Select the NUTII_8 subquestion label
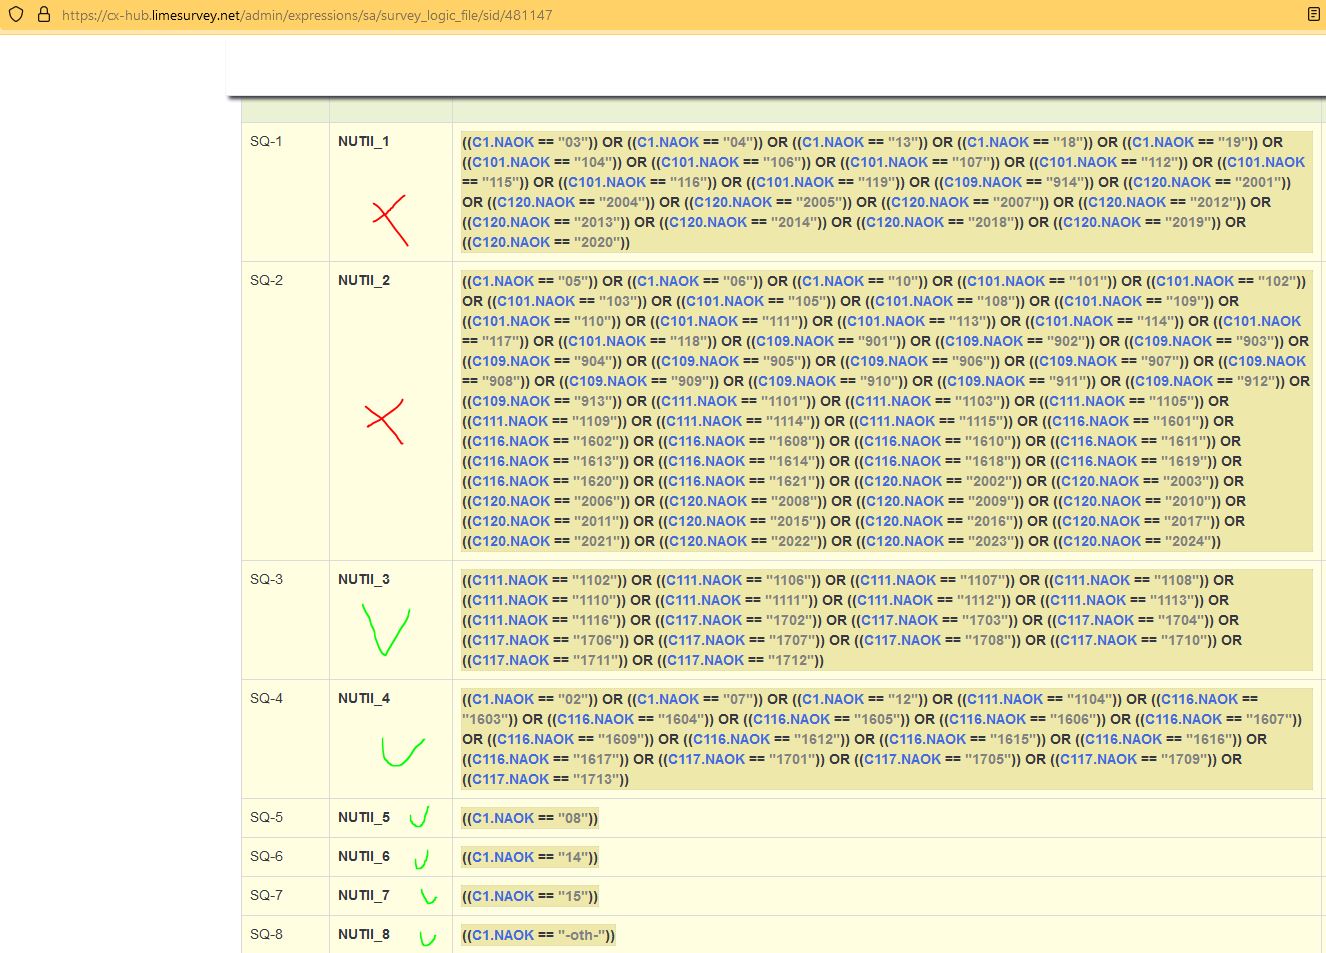 coord(363,934)
